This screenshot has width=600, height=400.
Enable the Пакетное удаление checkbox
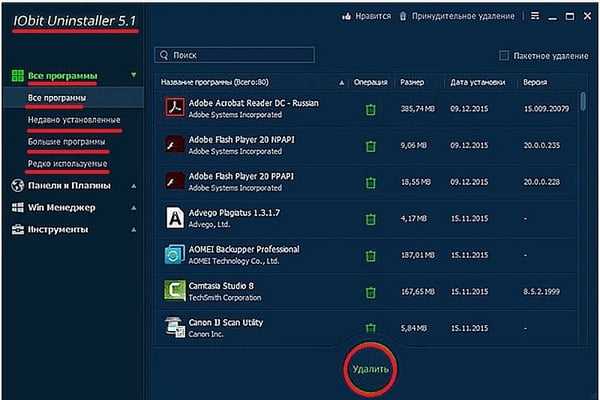pos(504,56)
